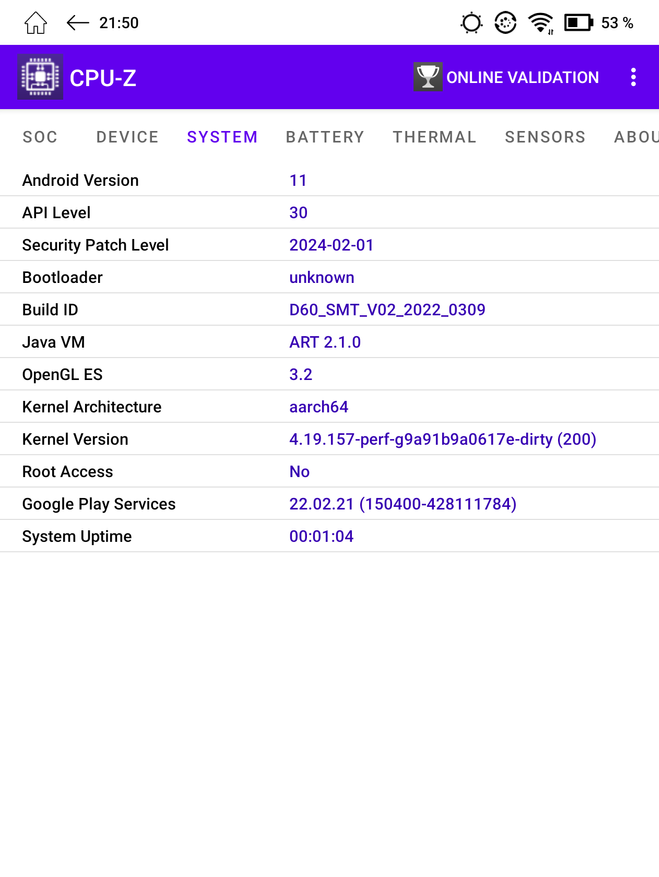Select the System Uptime label
Viewport: 659px width, 877px height.
pos(77,536)
